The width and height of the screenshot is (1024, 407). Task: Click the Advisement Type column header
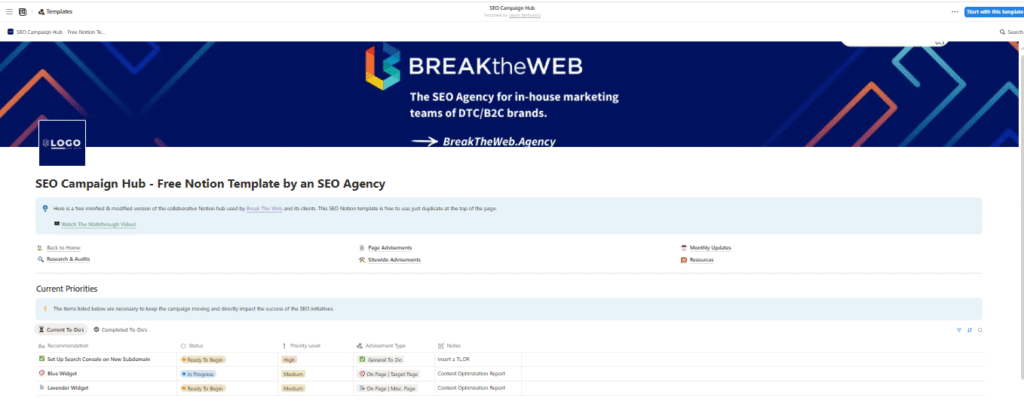coord(381,346)
